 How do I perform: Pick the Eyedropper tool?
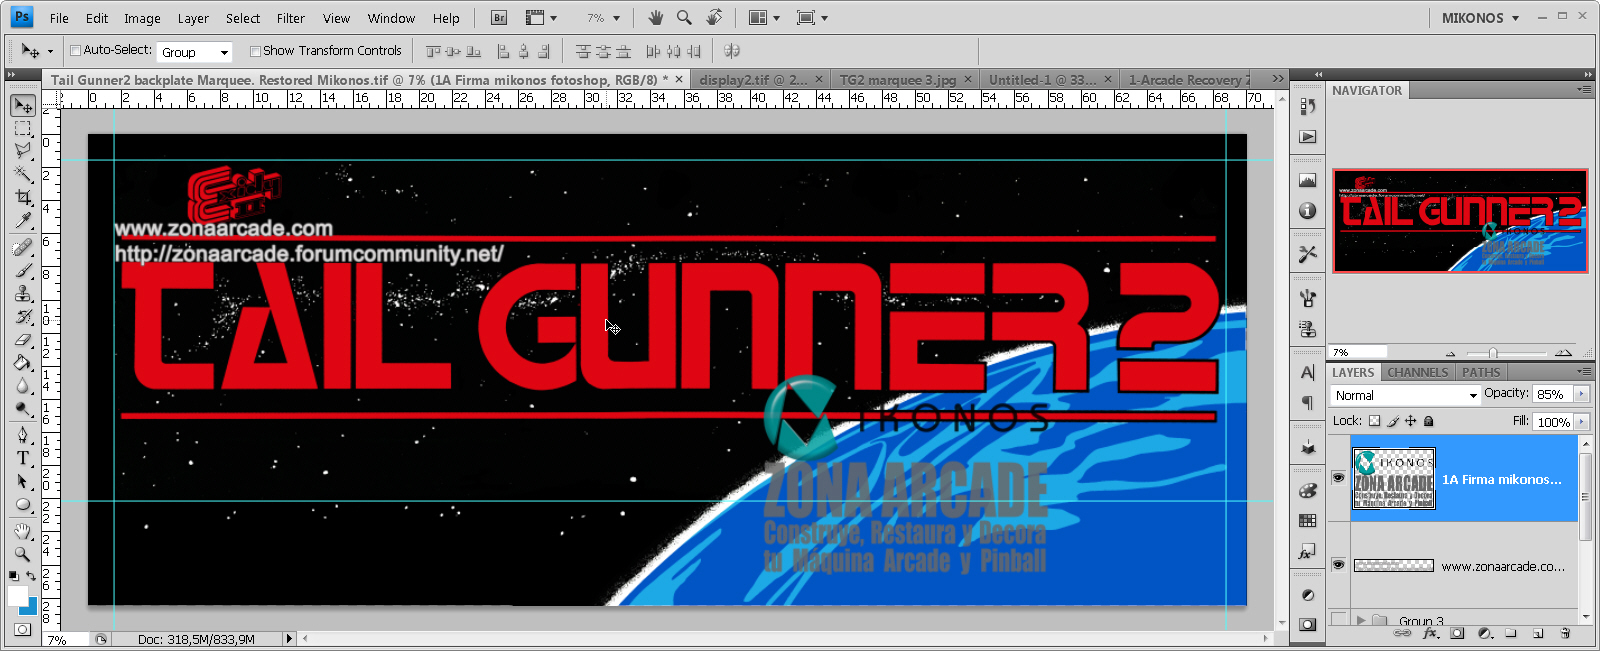23,221
